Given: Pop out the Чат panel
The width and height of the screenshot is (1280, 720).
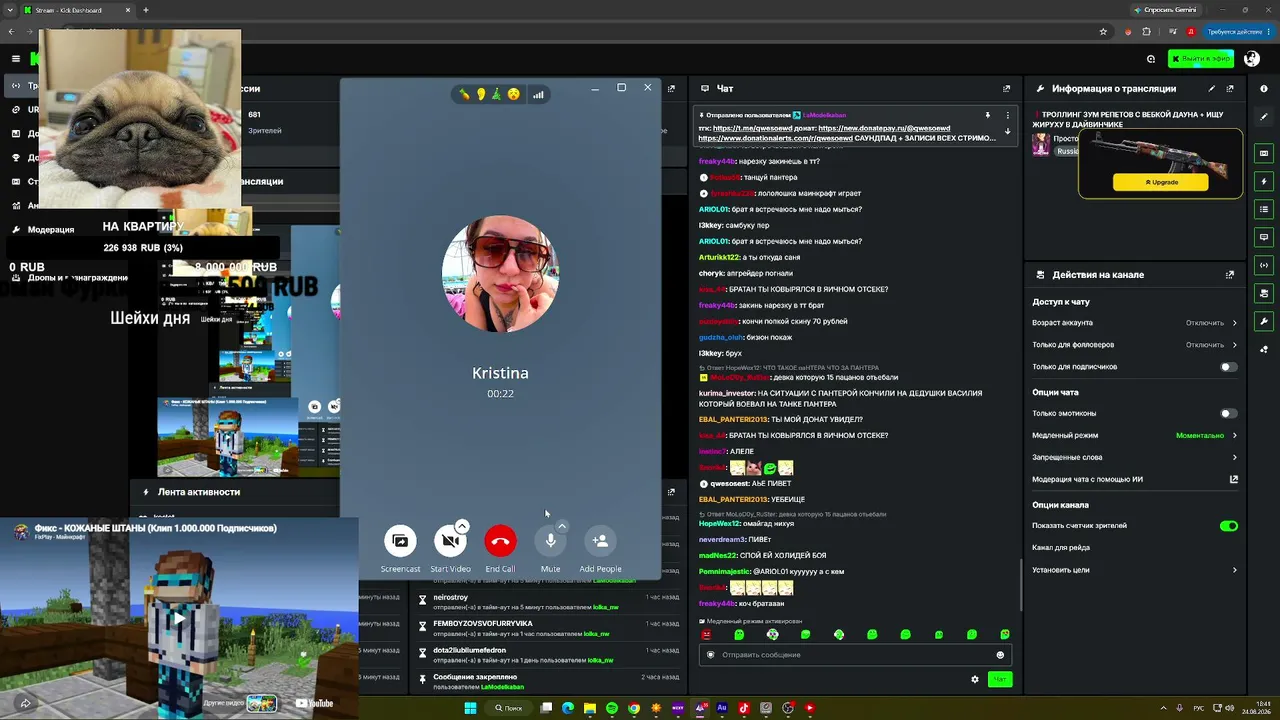Looking at the screenshot, I should [x=1006, y=89].
